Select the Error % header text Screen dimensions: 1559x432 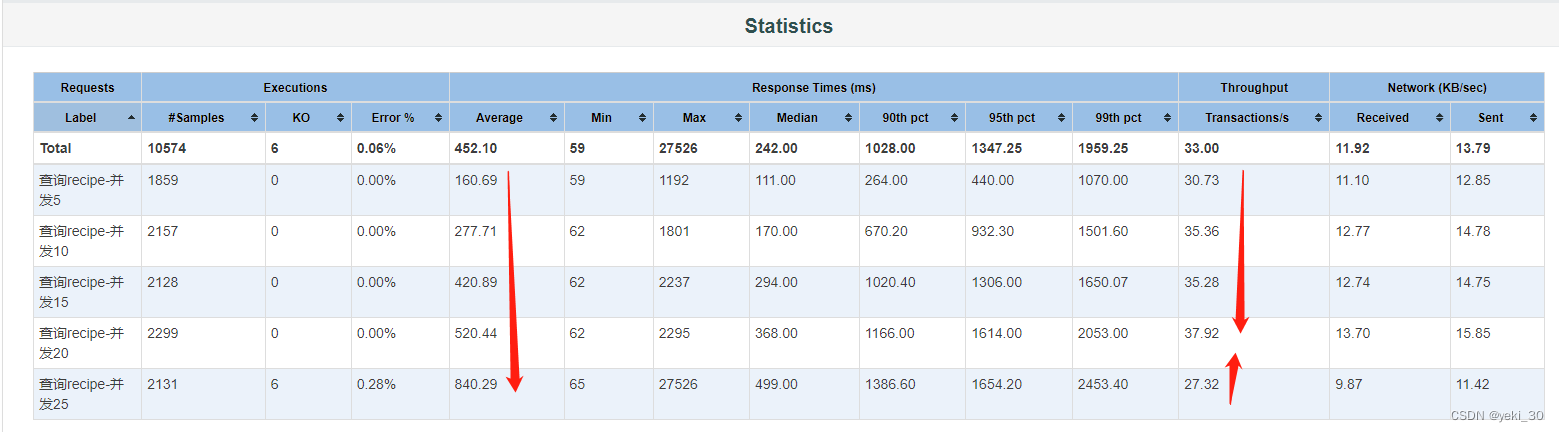(x=393, y=118)
